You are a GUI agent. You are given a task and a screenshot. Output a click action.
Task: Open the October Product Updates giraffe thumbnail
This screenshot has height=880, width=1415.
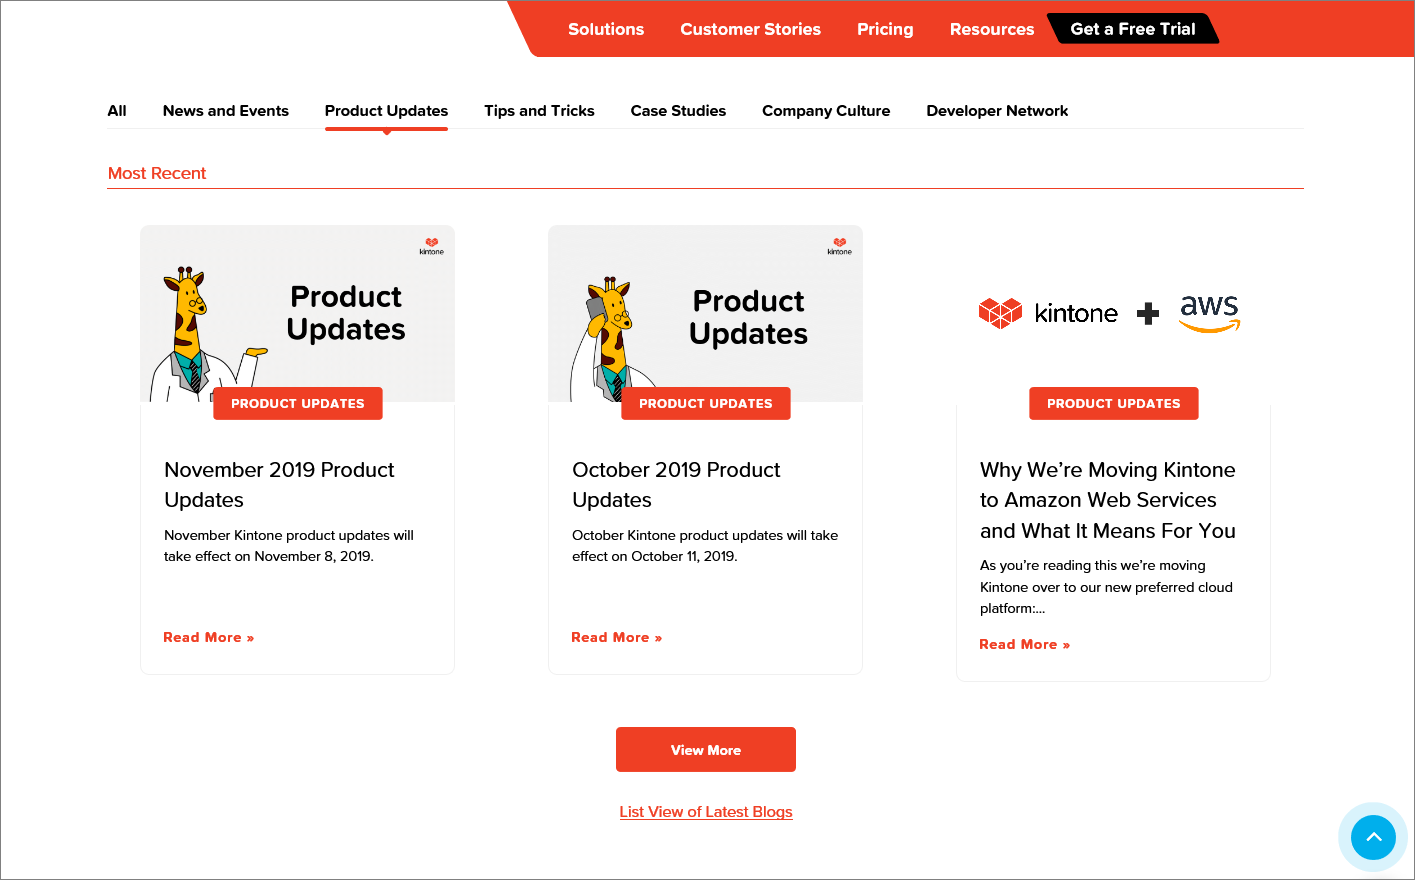[x=705, y=312]
